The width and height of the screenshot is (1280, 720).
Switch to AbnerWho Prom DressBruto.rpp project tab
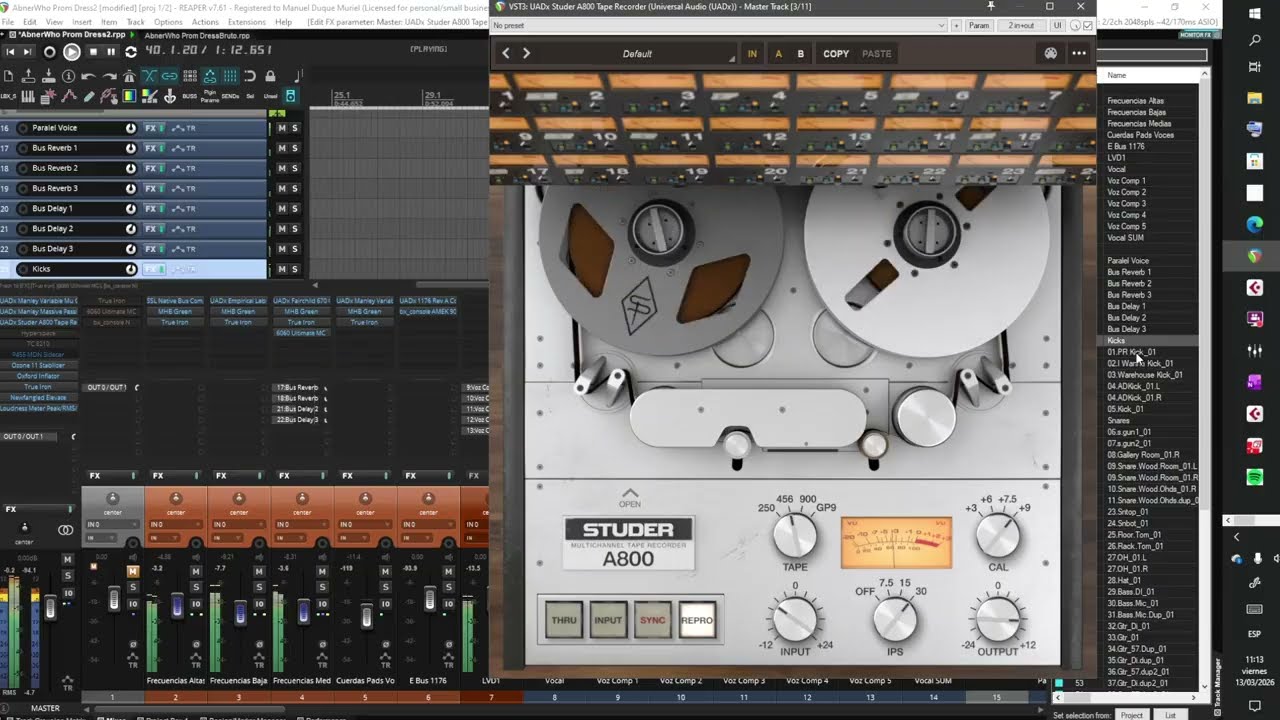197,36
